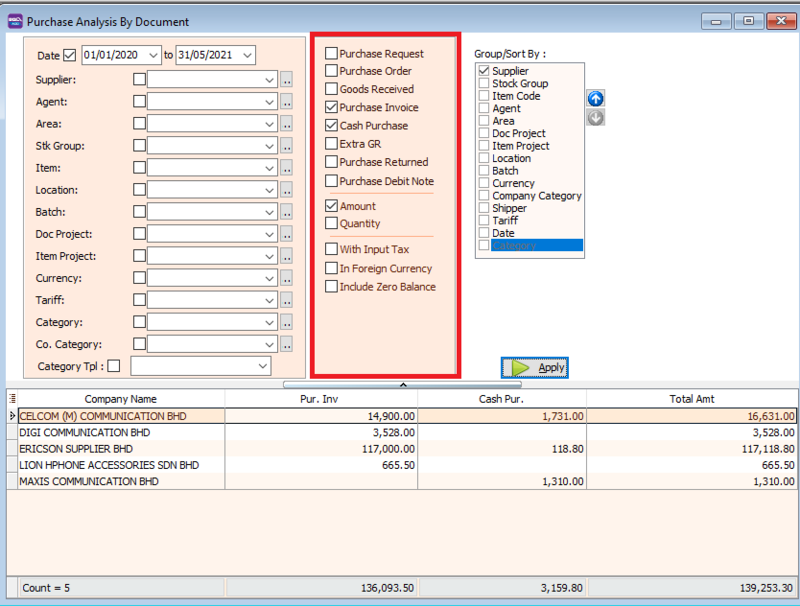Click the blue move-up arrow beside Group/Sort list
This screenshot has width=800, height=606.
point(596,98)
